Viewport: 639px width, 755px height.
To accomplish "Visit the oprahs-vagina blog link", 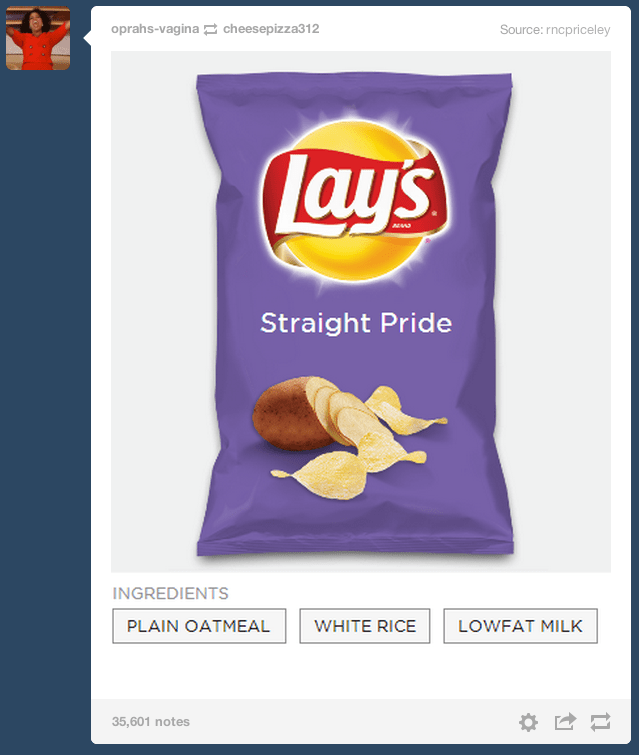I will (155, 29).
